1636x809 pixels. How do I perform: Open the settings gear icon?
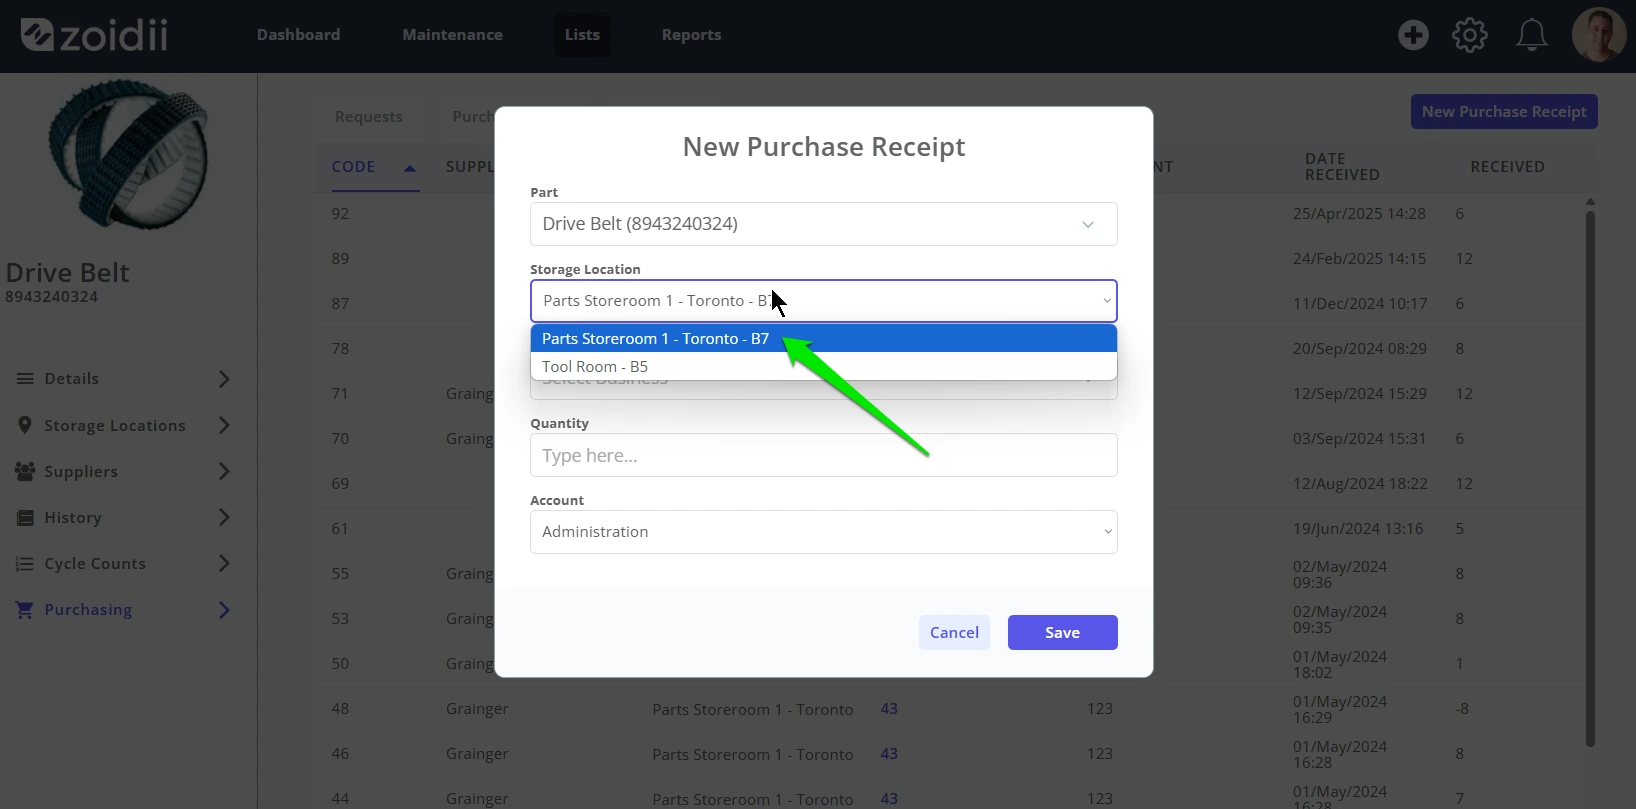[x=1470, y=35]
